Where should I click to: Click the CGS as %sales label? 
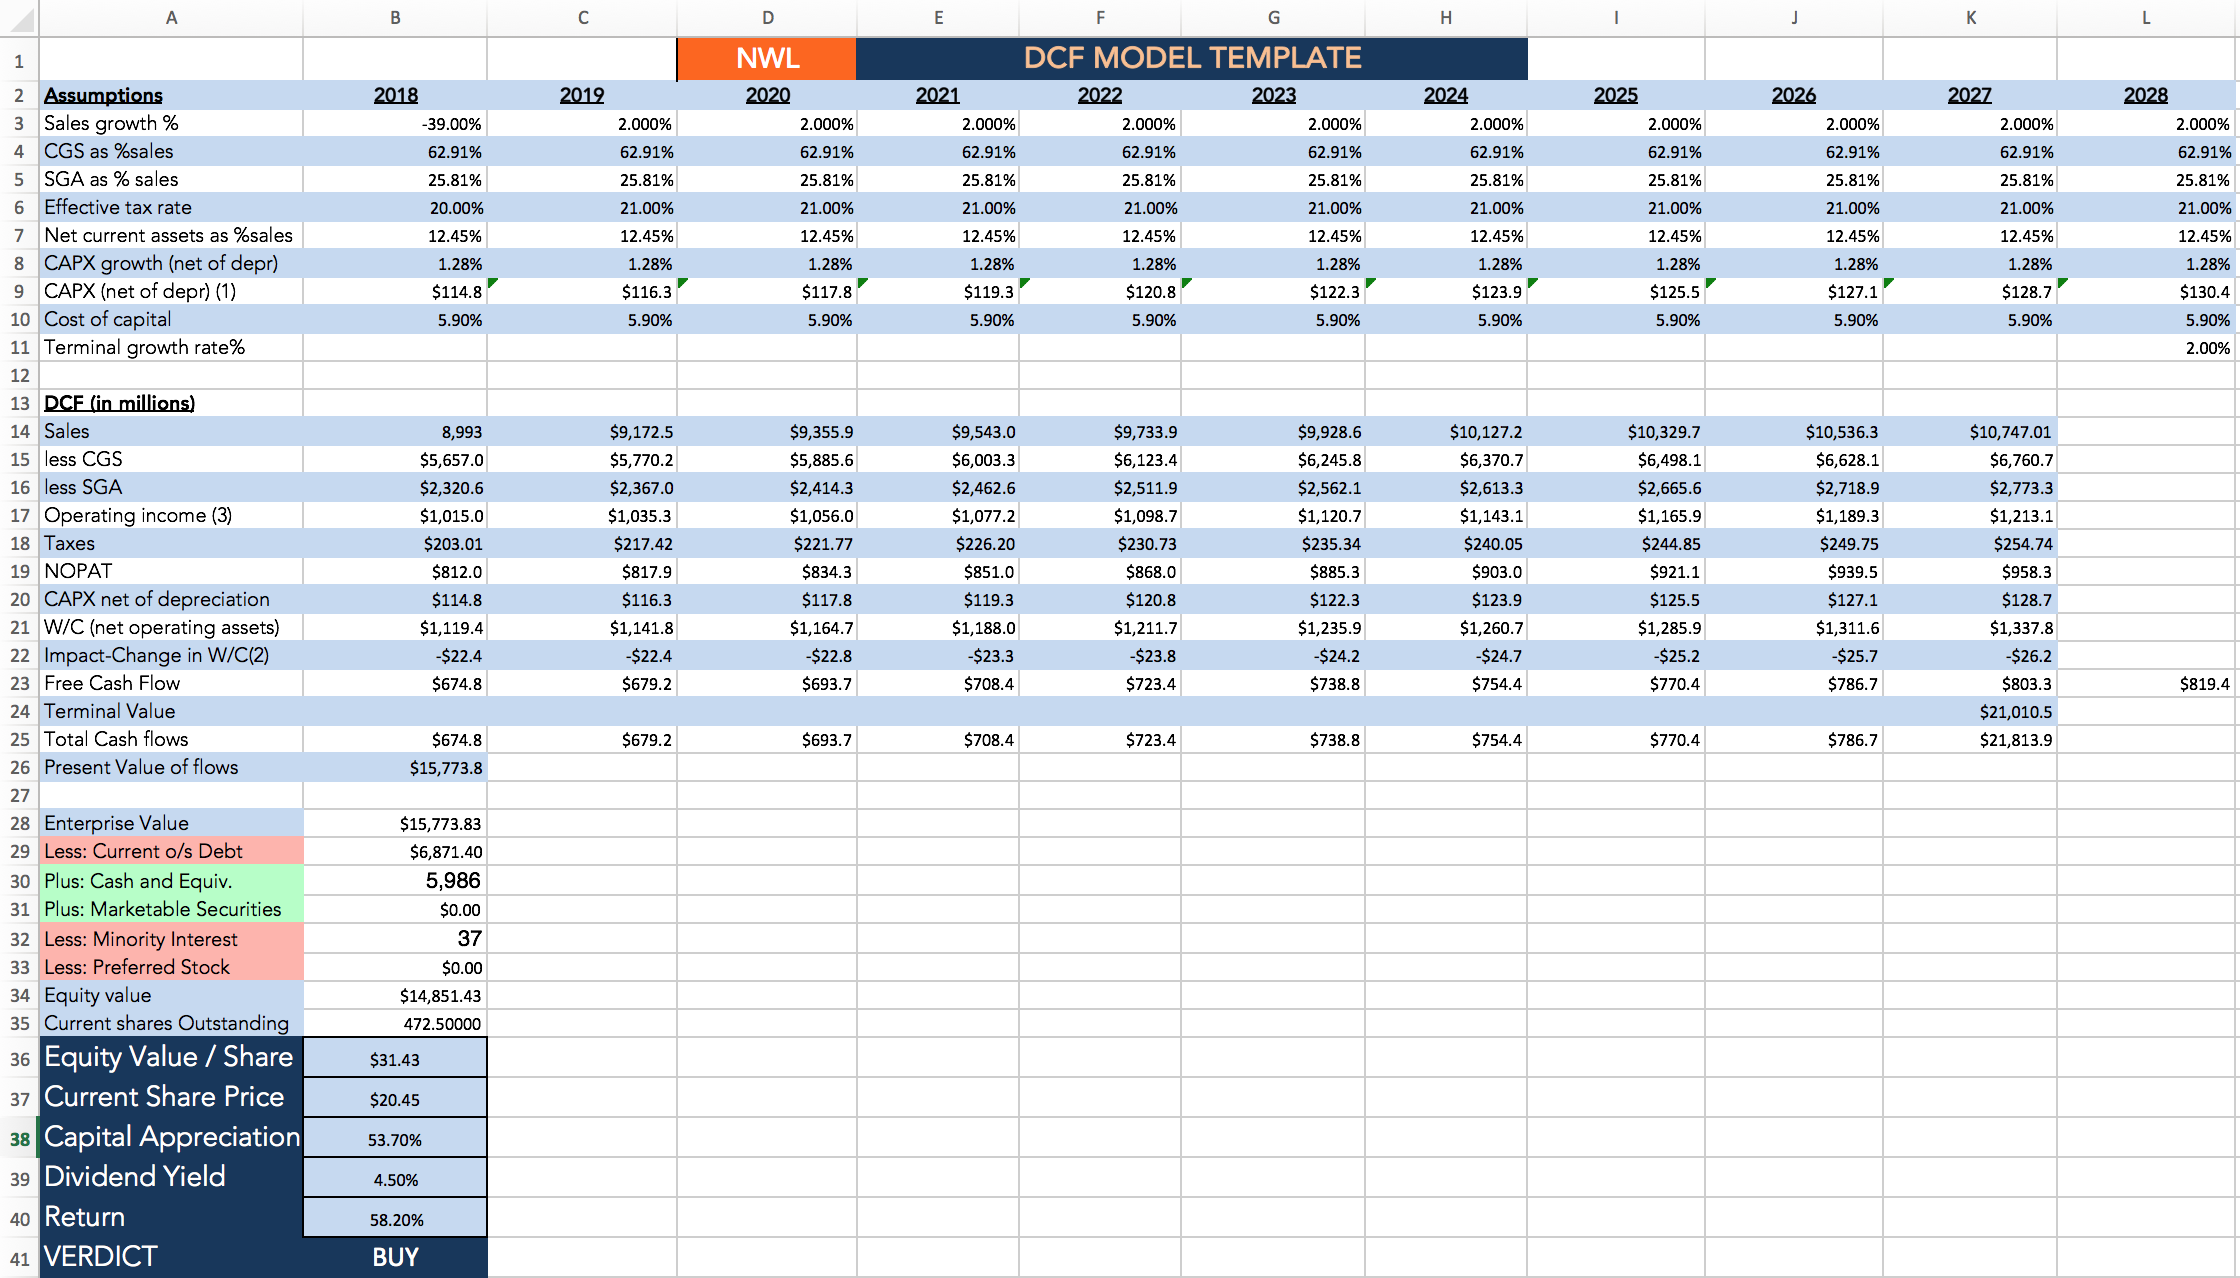171,151
